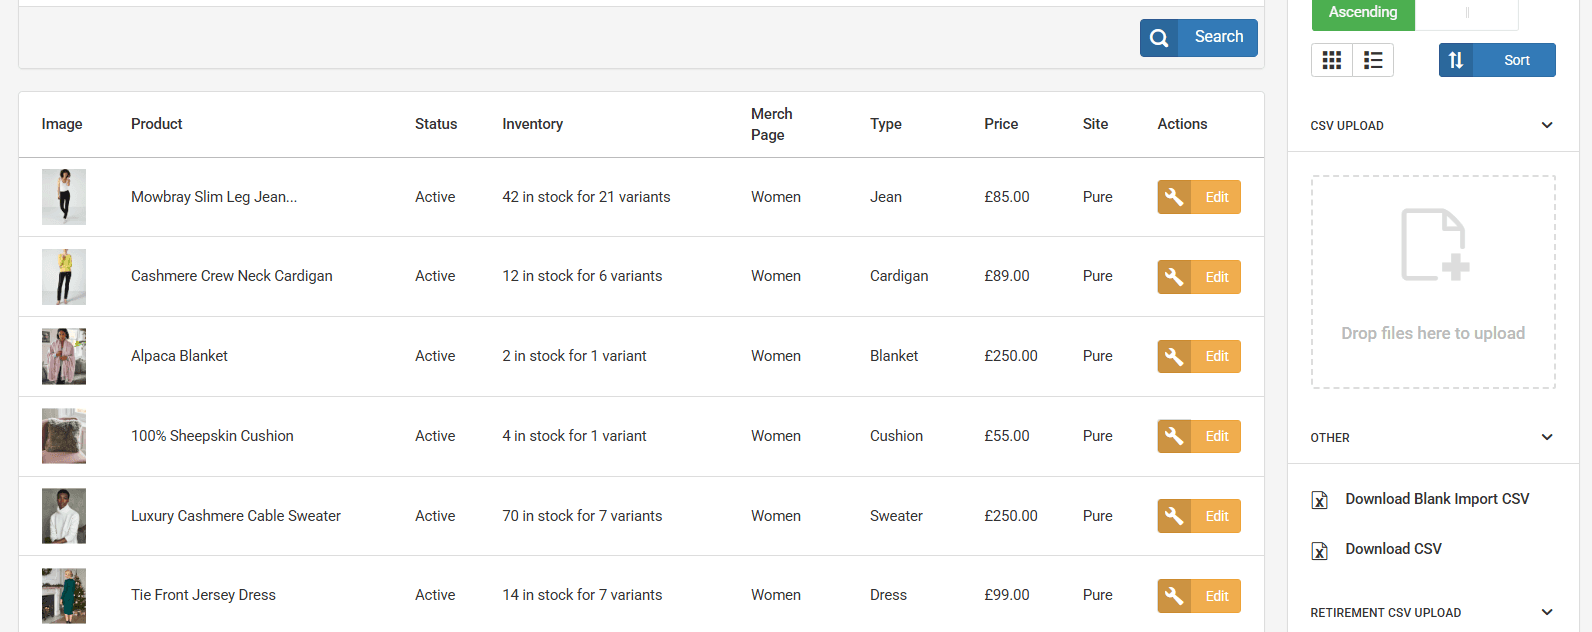Expand the Retirement CSV Upload section

[1547, 612]
